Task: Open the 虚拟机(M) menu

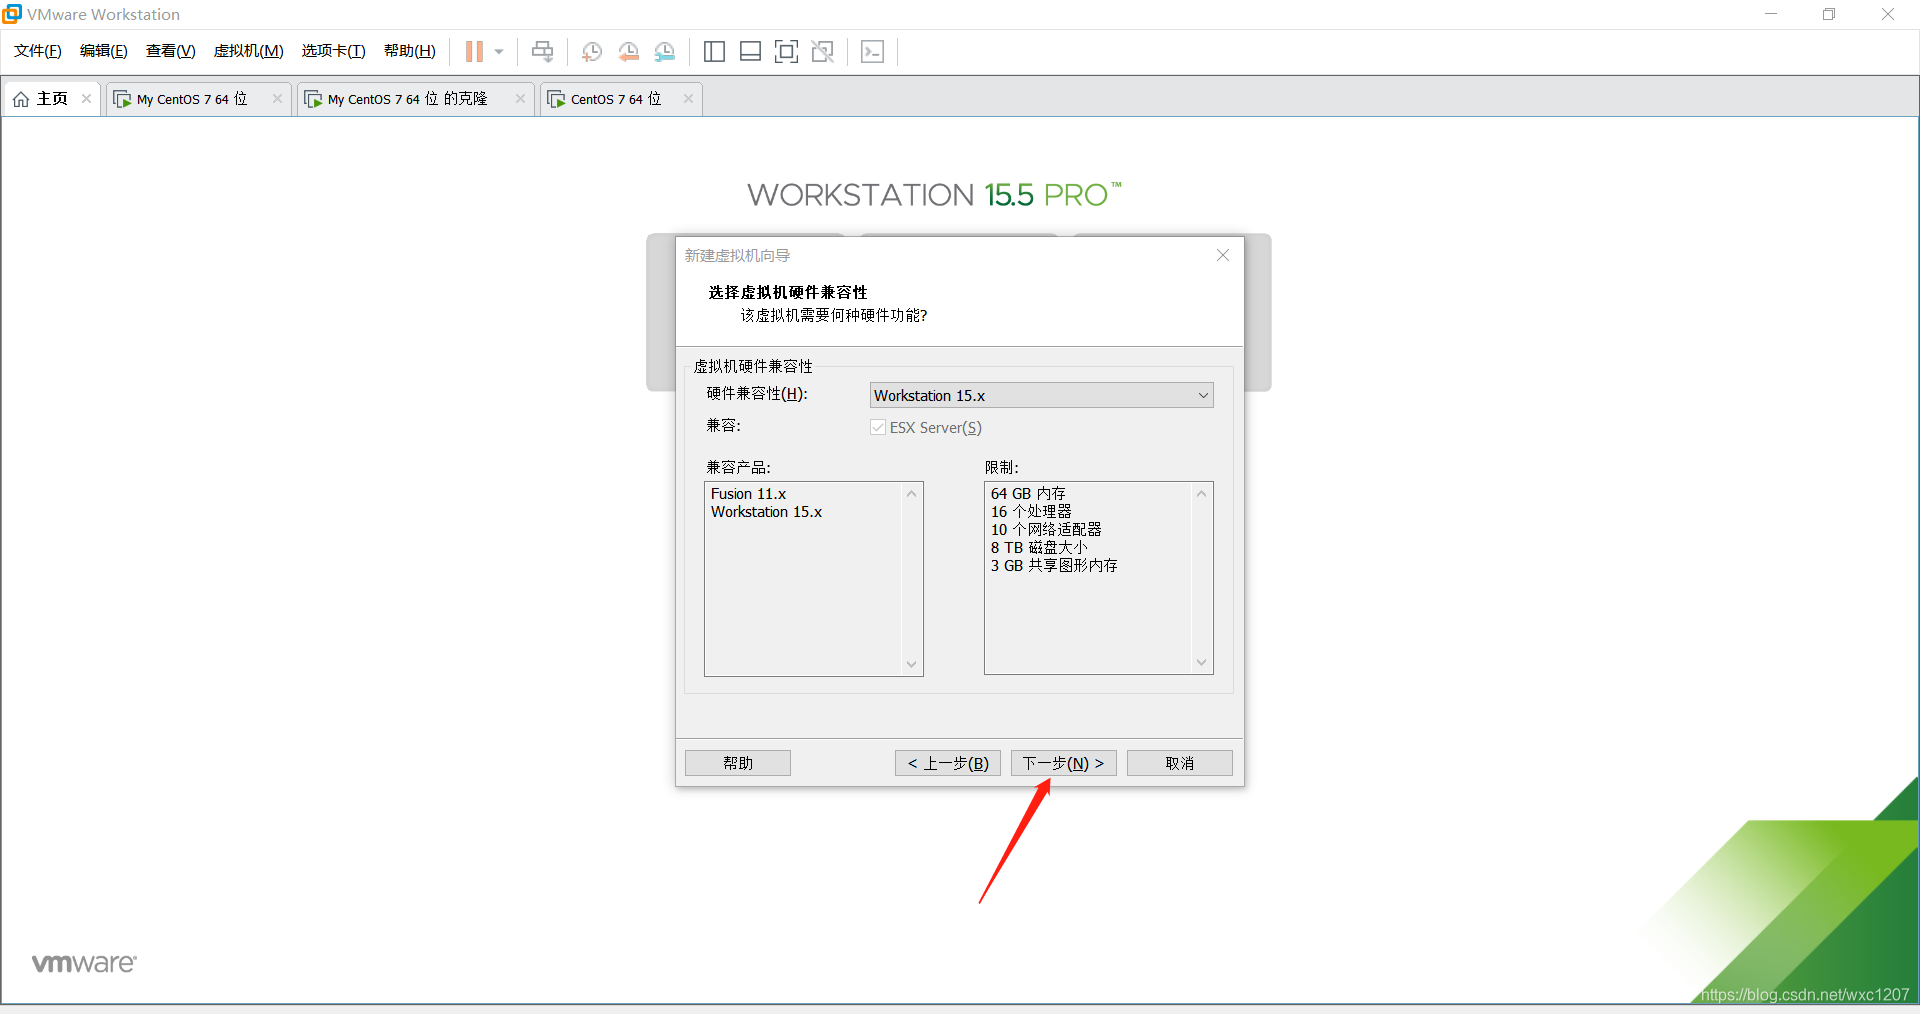Action: tap(248, 51)
